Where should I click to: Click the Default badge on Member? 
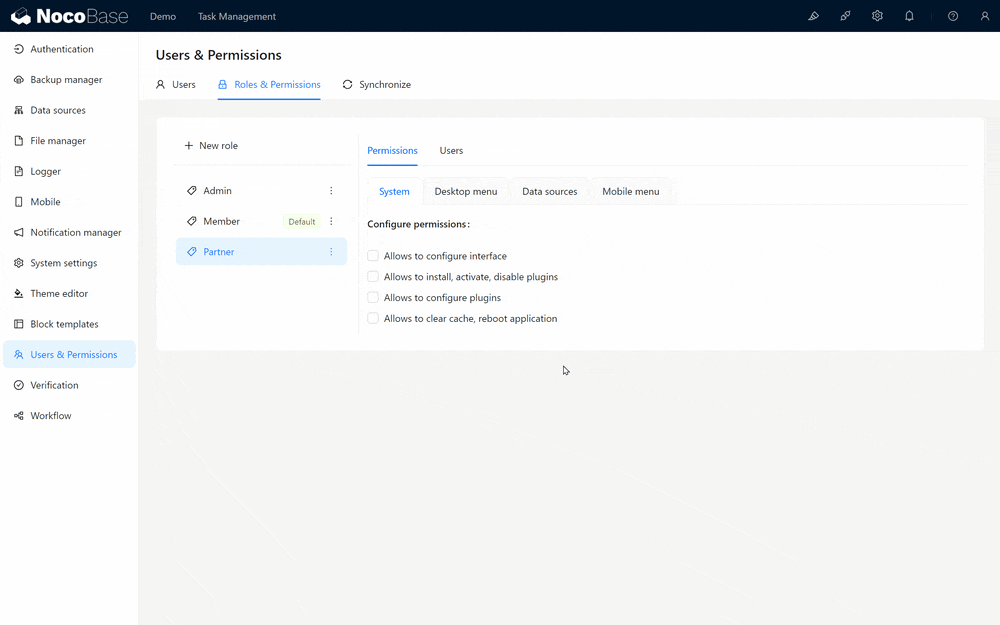[302, 221]
